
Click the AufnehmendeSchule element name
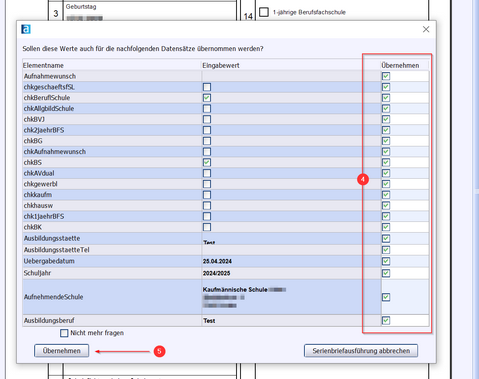(53, 297)
